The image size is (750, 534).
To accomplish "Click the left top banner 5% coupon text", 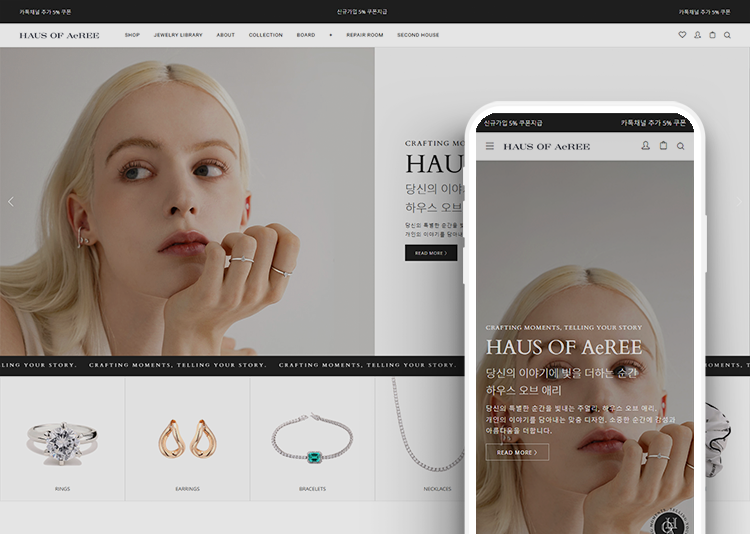I will (x=45, y=12).
